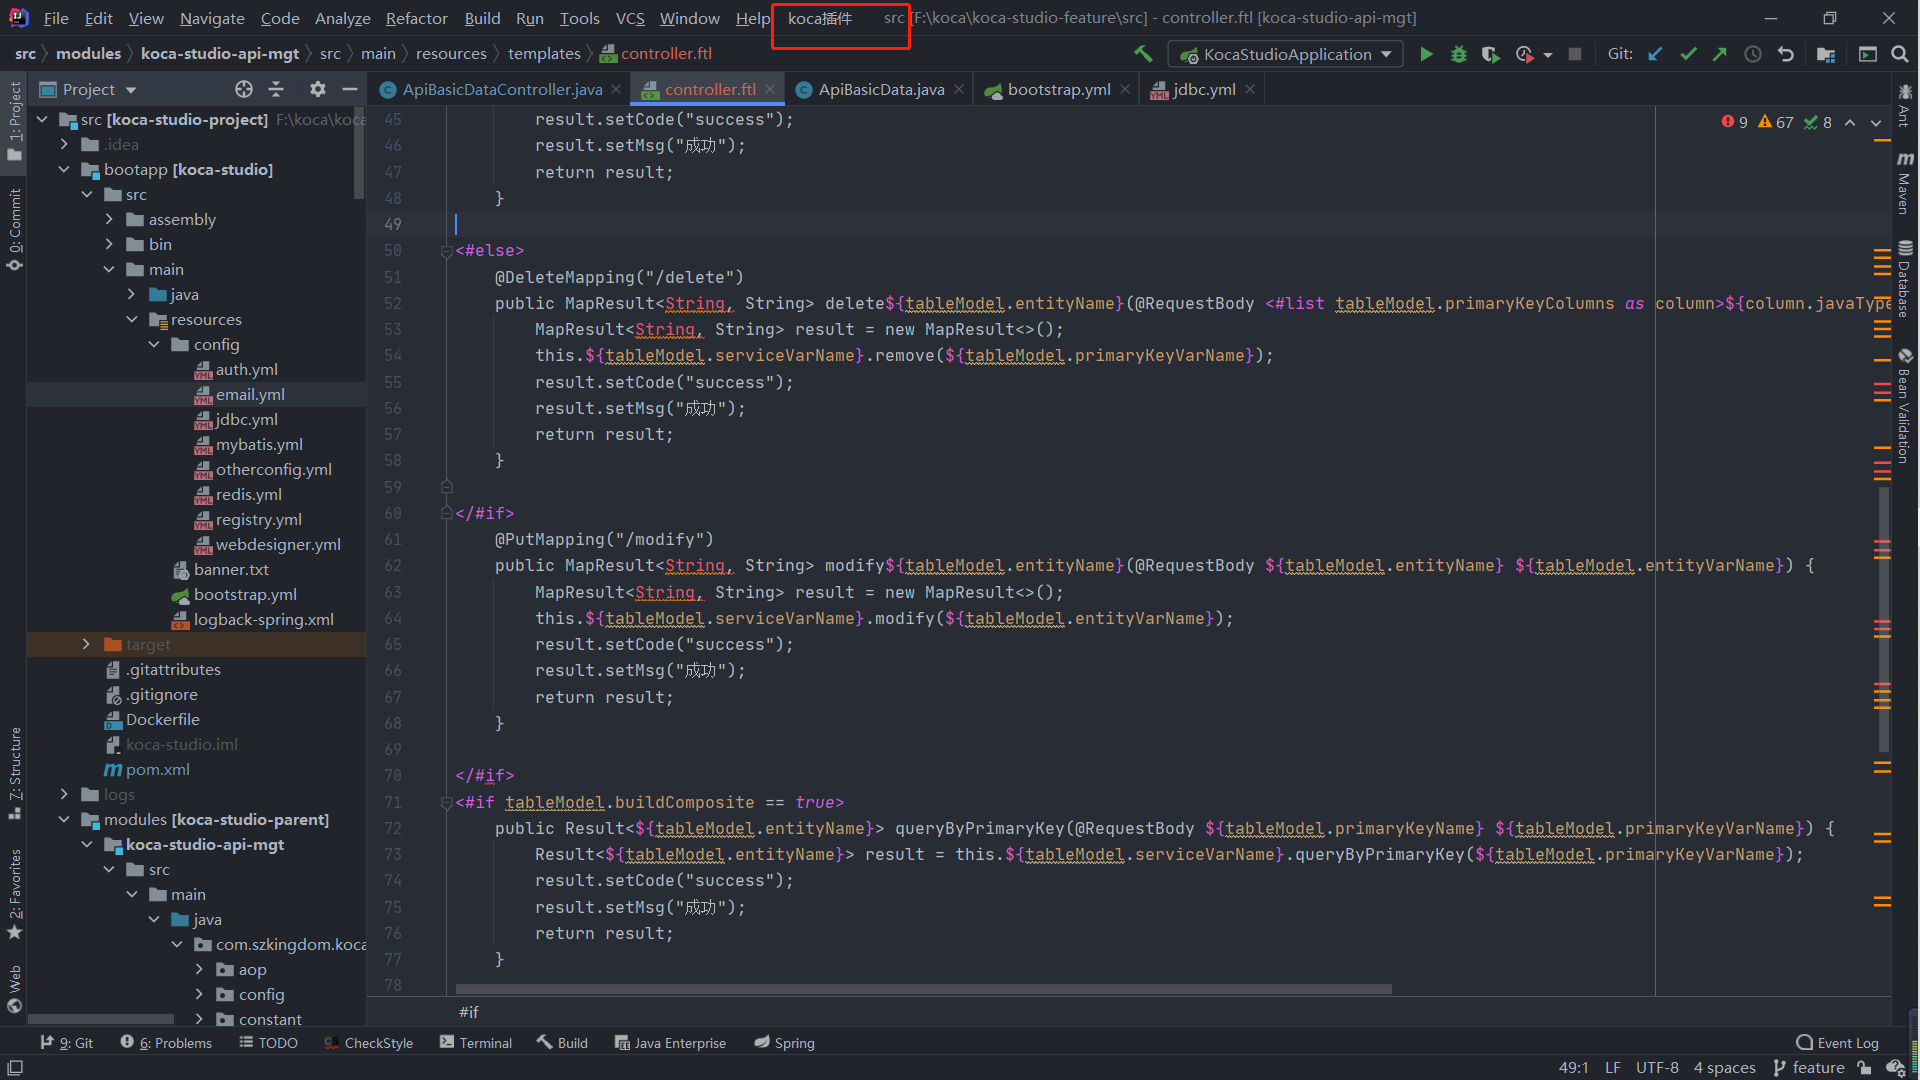Click the Revert changes icon in Git toolbar

[x=1783, y=53]
